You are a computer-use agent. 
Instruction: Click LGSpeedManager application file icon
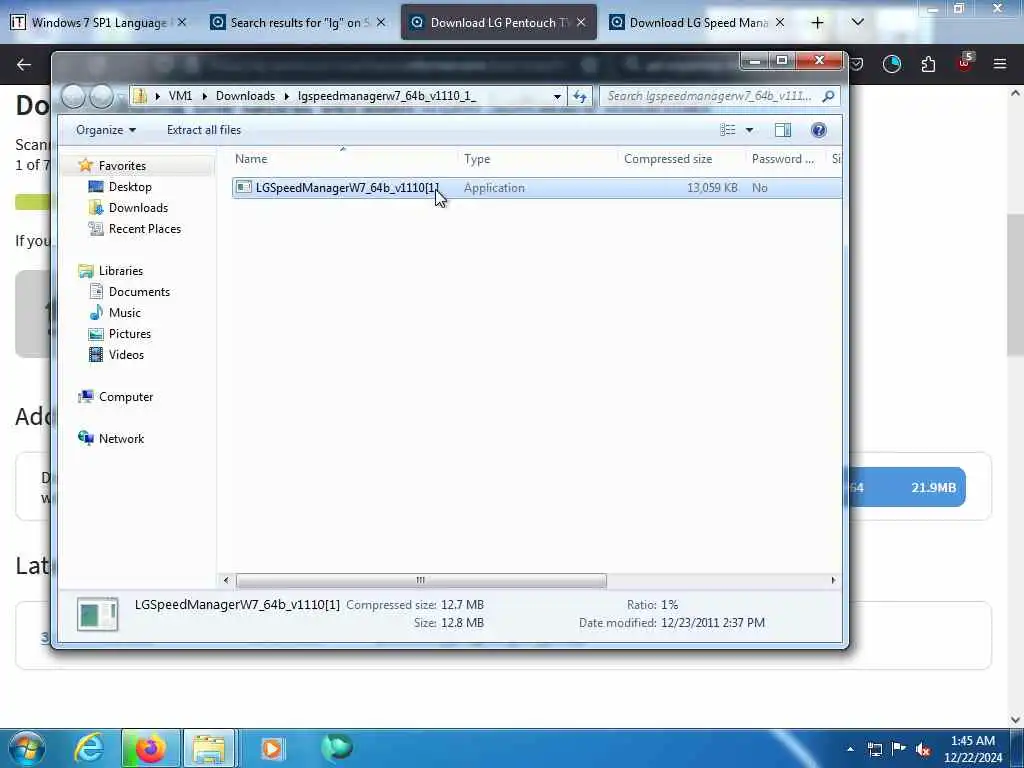[x=244, y=187]
